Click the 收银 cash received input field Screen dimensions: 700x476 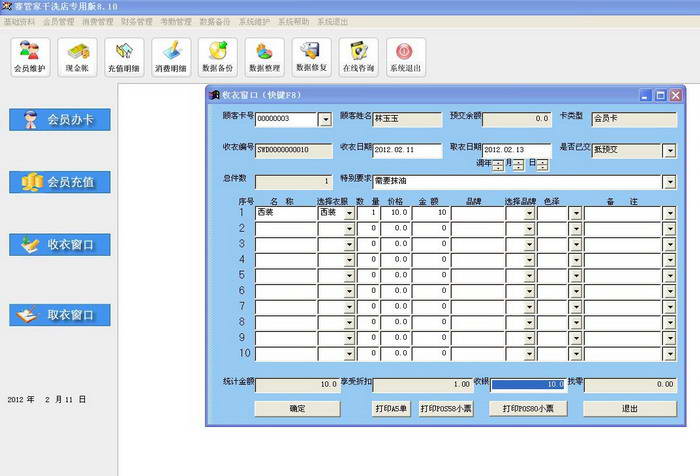pos(528,384)
